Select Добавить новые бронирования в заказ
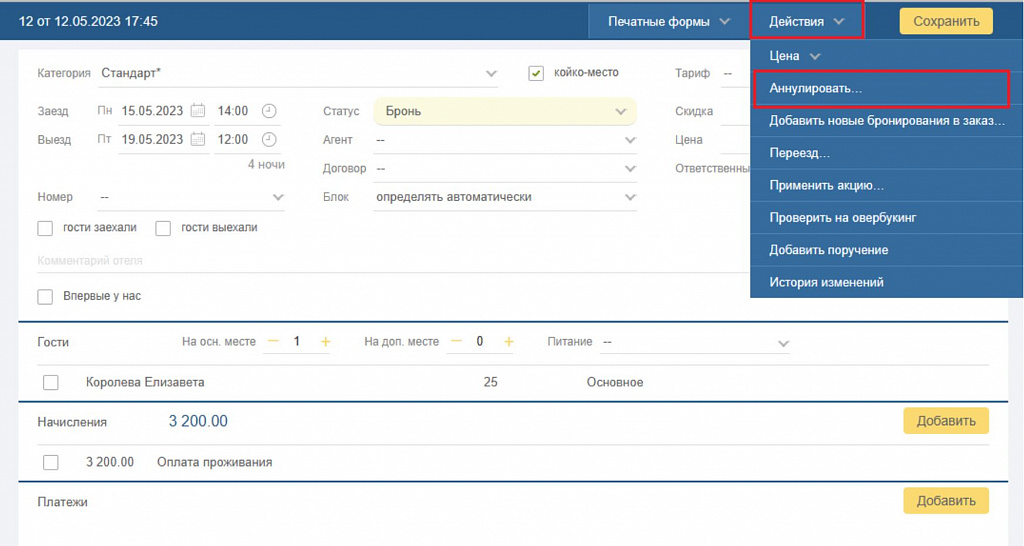 [887, 121]
